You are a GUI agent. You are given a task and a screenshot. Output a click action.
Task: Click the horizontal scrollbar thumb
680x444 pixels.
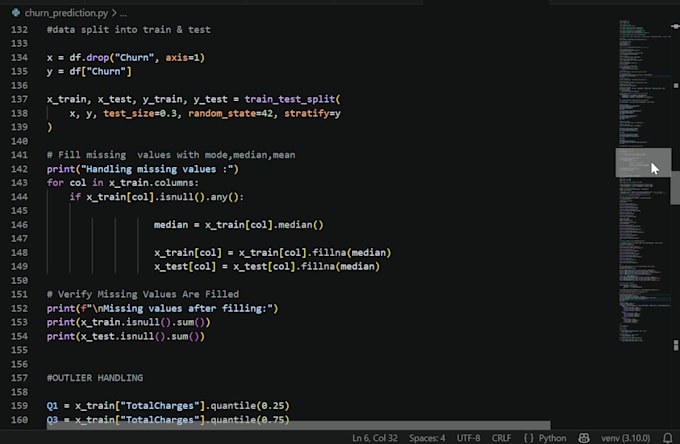298,425
